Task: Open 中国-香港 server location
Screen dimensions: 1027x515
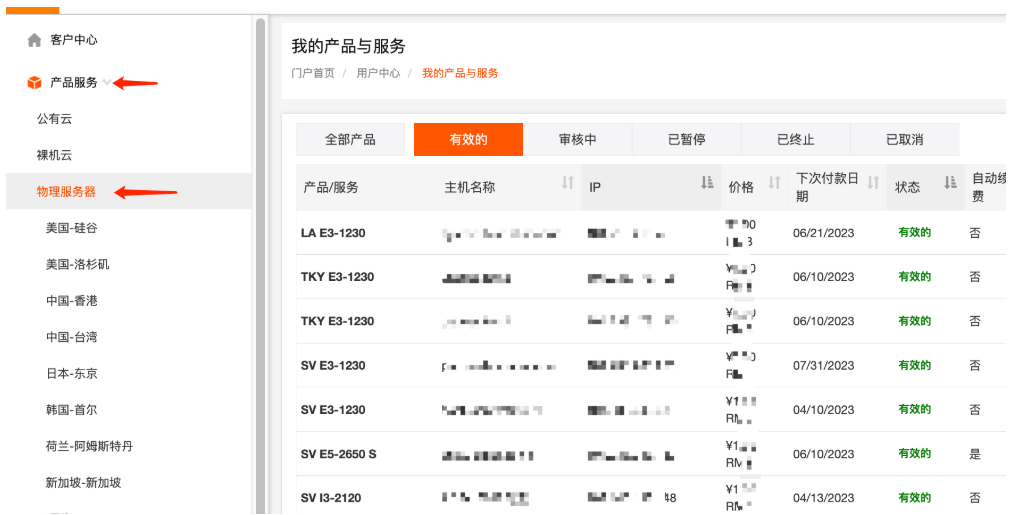Action: point(71,301)
